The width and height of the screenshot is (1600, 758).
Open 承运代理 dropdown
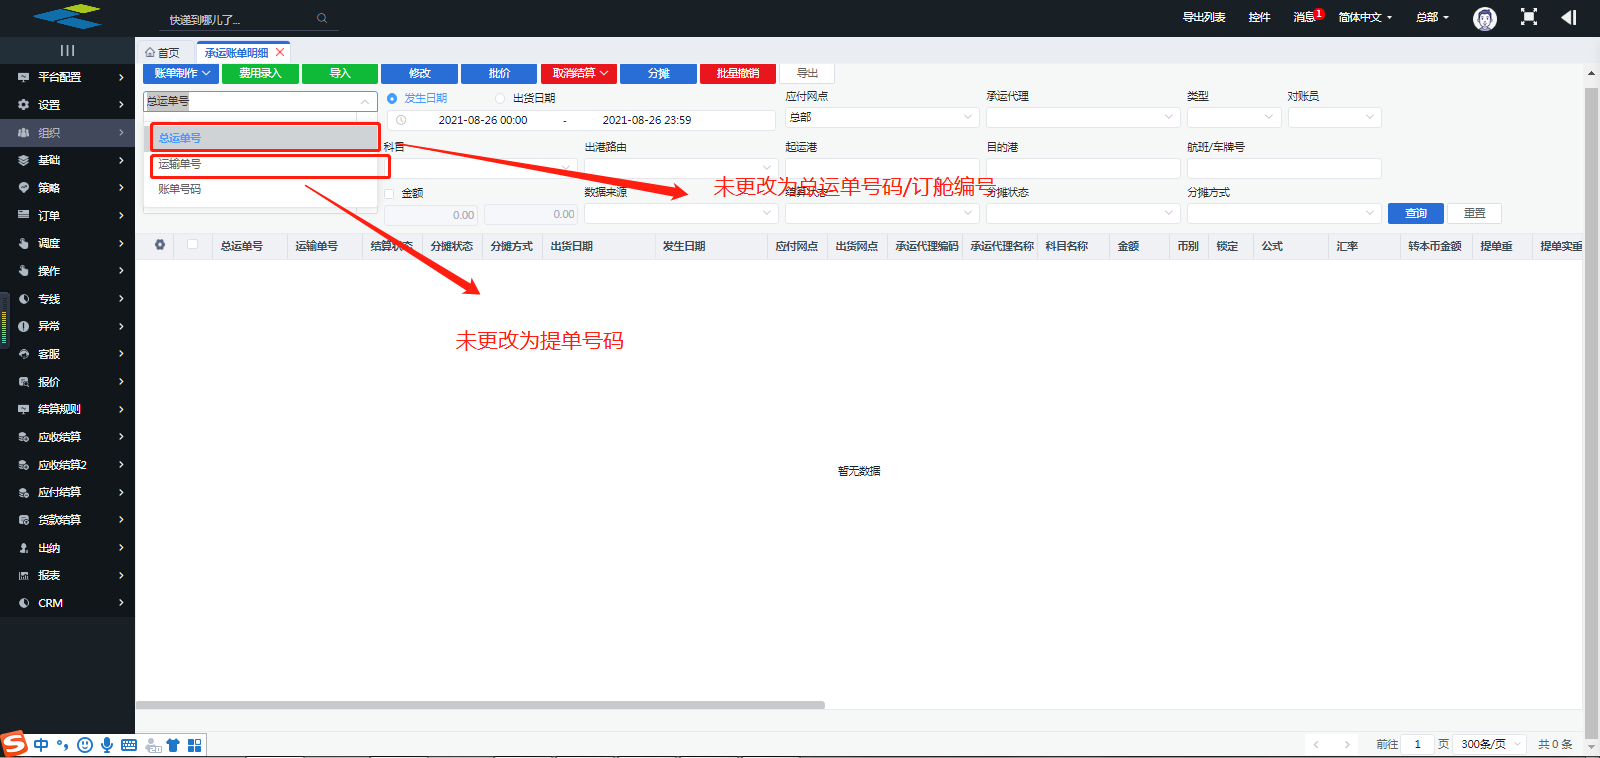click(x=1083, y=117)
